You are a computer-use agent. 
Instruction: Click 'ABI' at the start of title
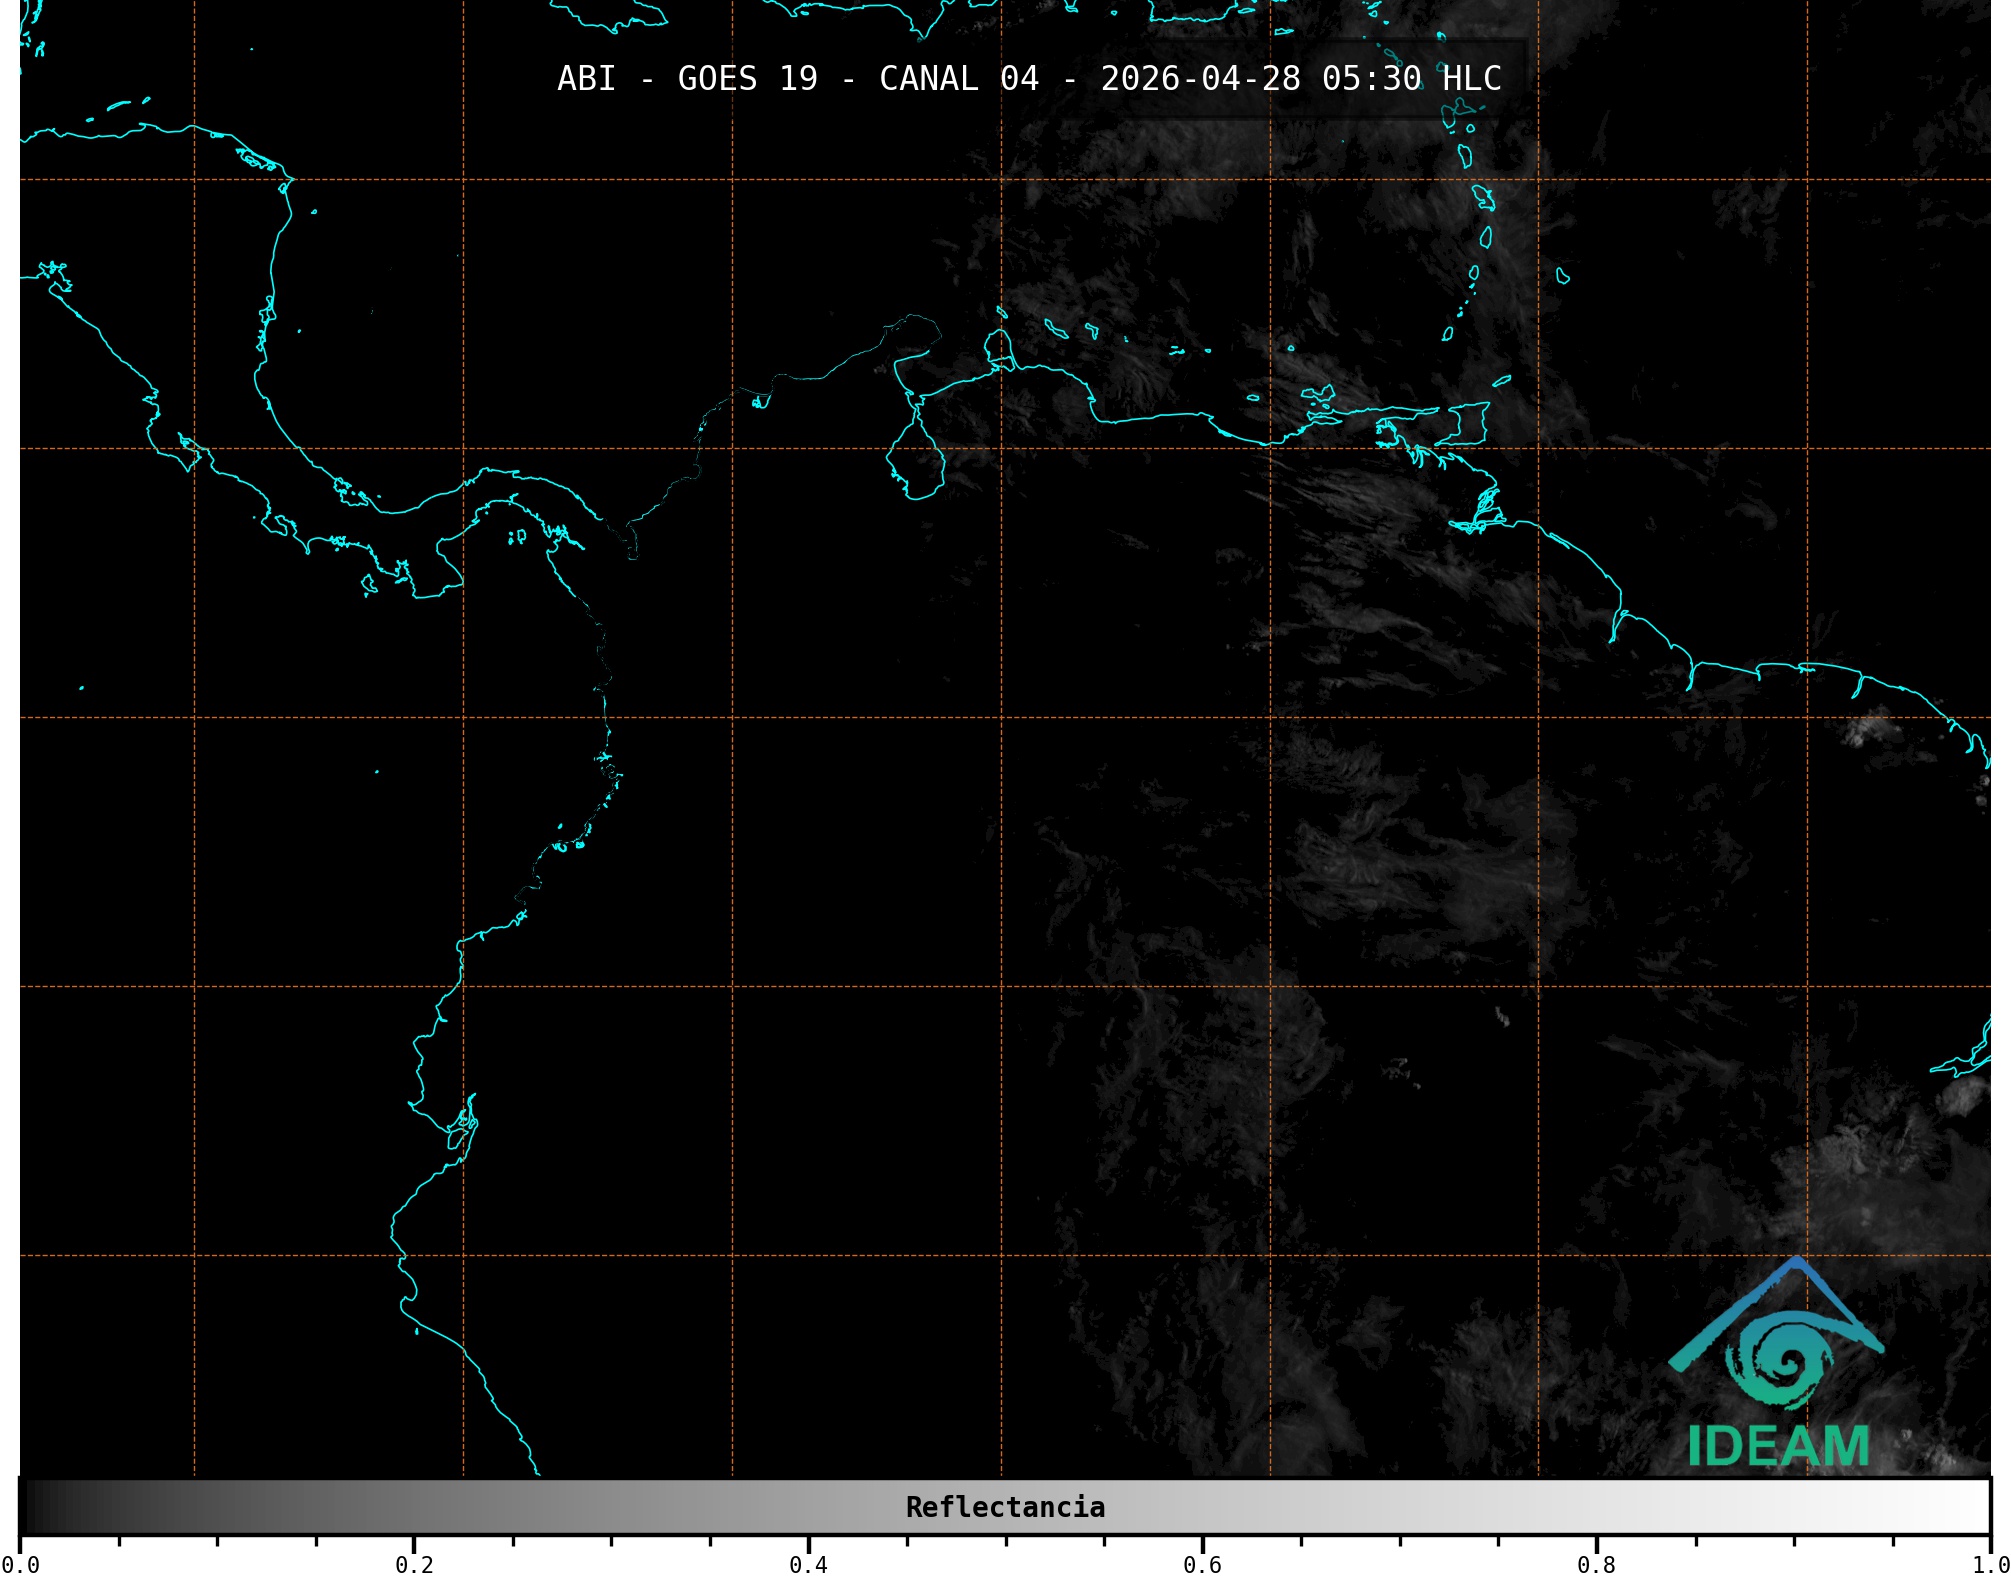(x=586, y=79)
